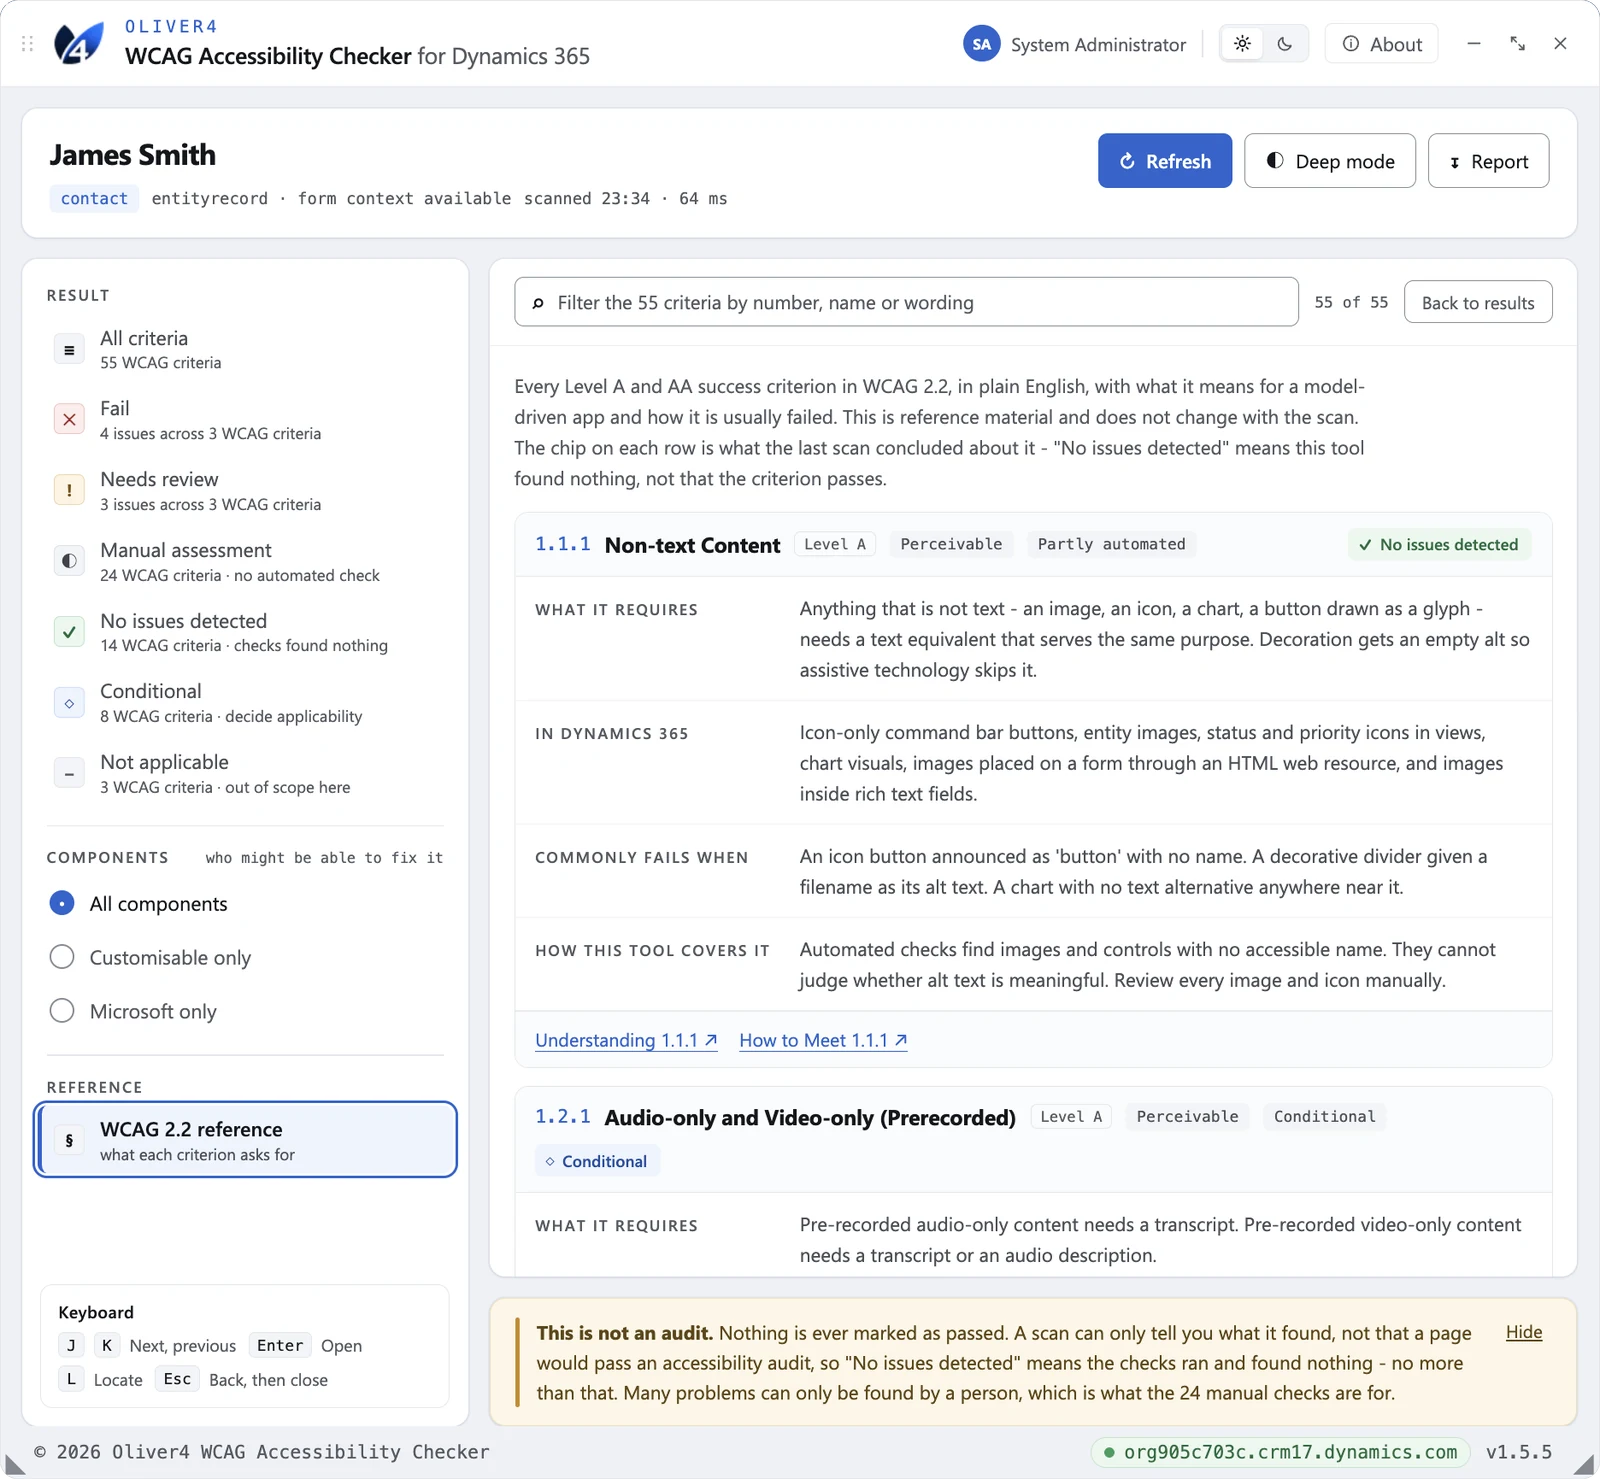This screenshot has height=1479, width=1600.
Task: Select No issues detected in sidebar
Action: pos(245,632)
